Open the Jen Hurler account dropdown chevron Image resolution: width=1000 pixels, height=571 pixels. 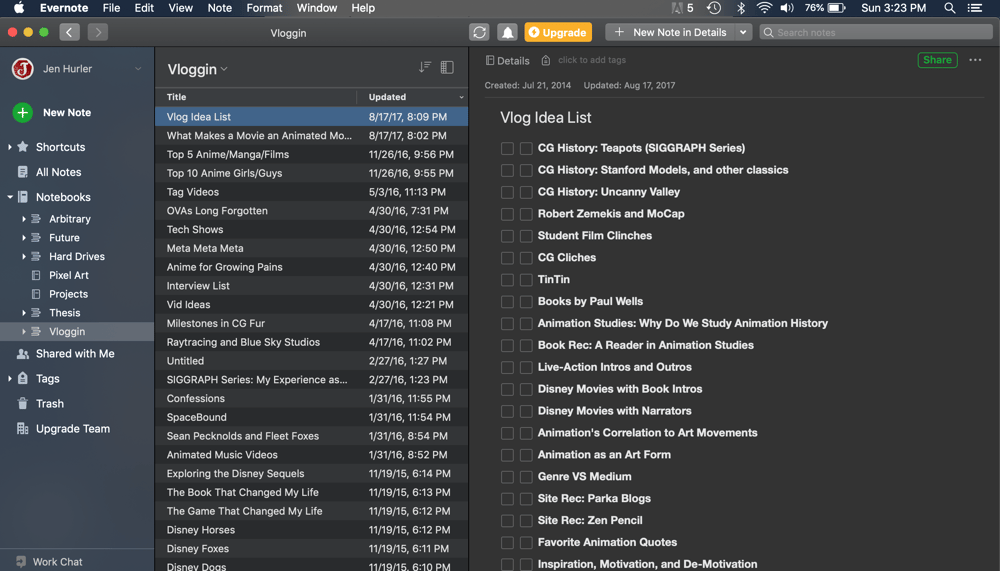(138, 69)
